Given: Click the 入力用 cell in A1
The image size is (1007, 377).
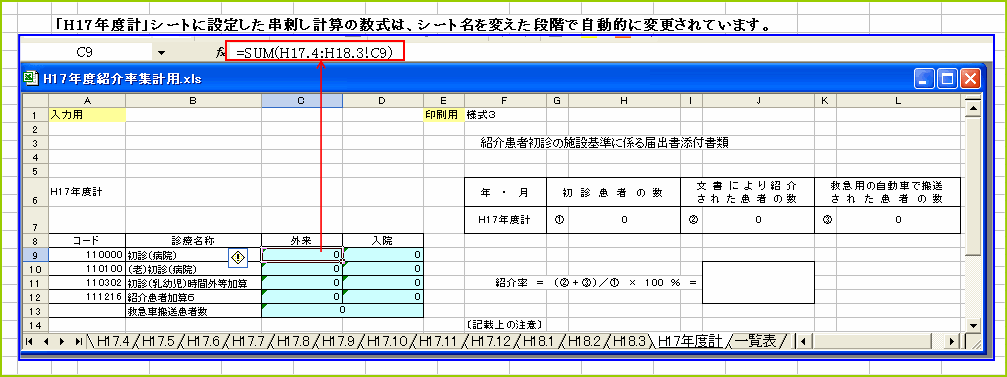Looking at the screenshot, I should coord(87,115).
